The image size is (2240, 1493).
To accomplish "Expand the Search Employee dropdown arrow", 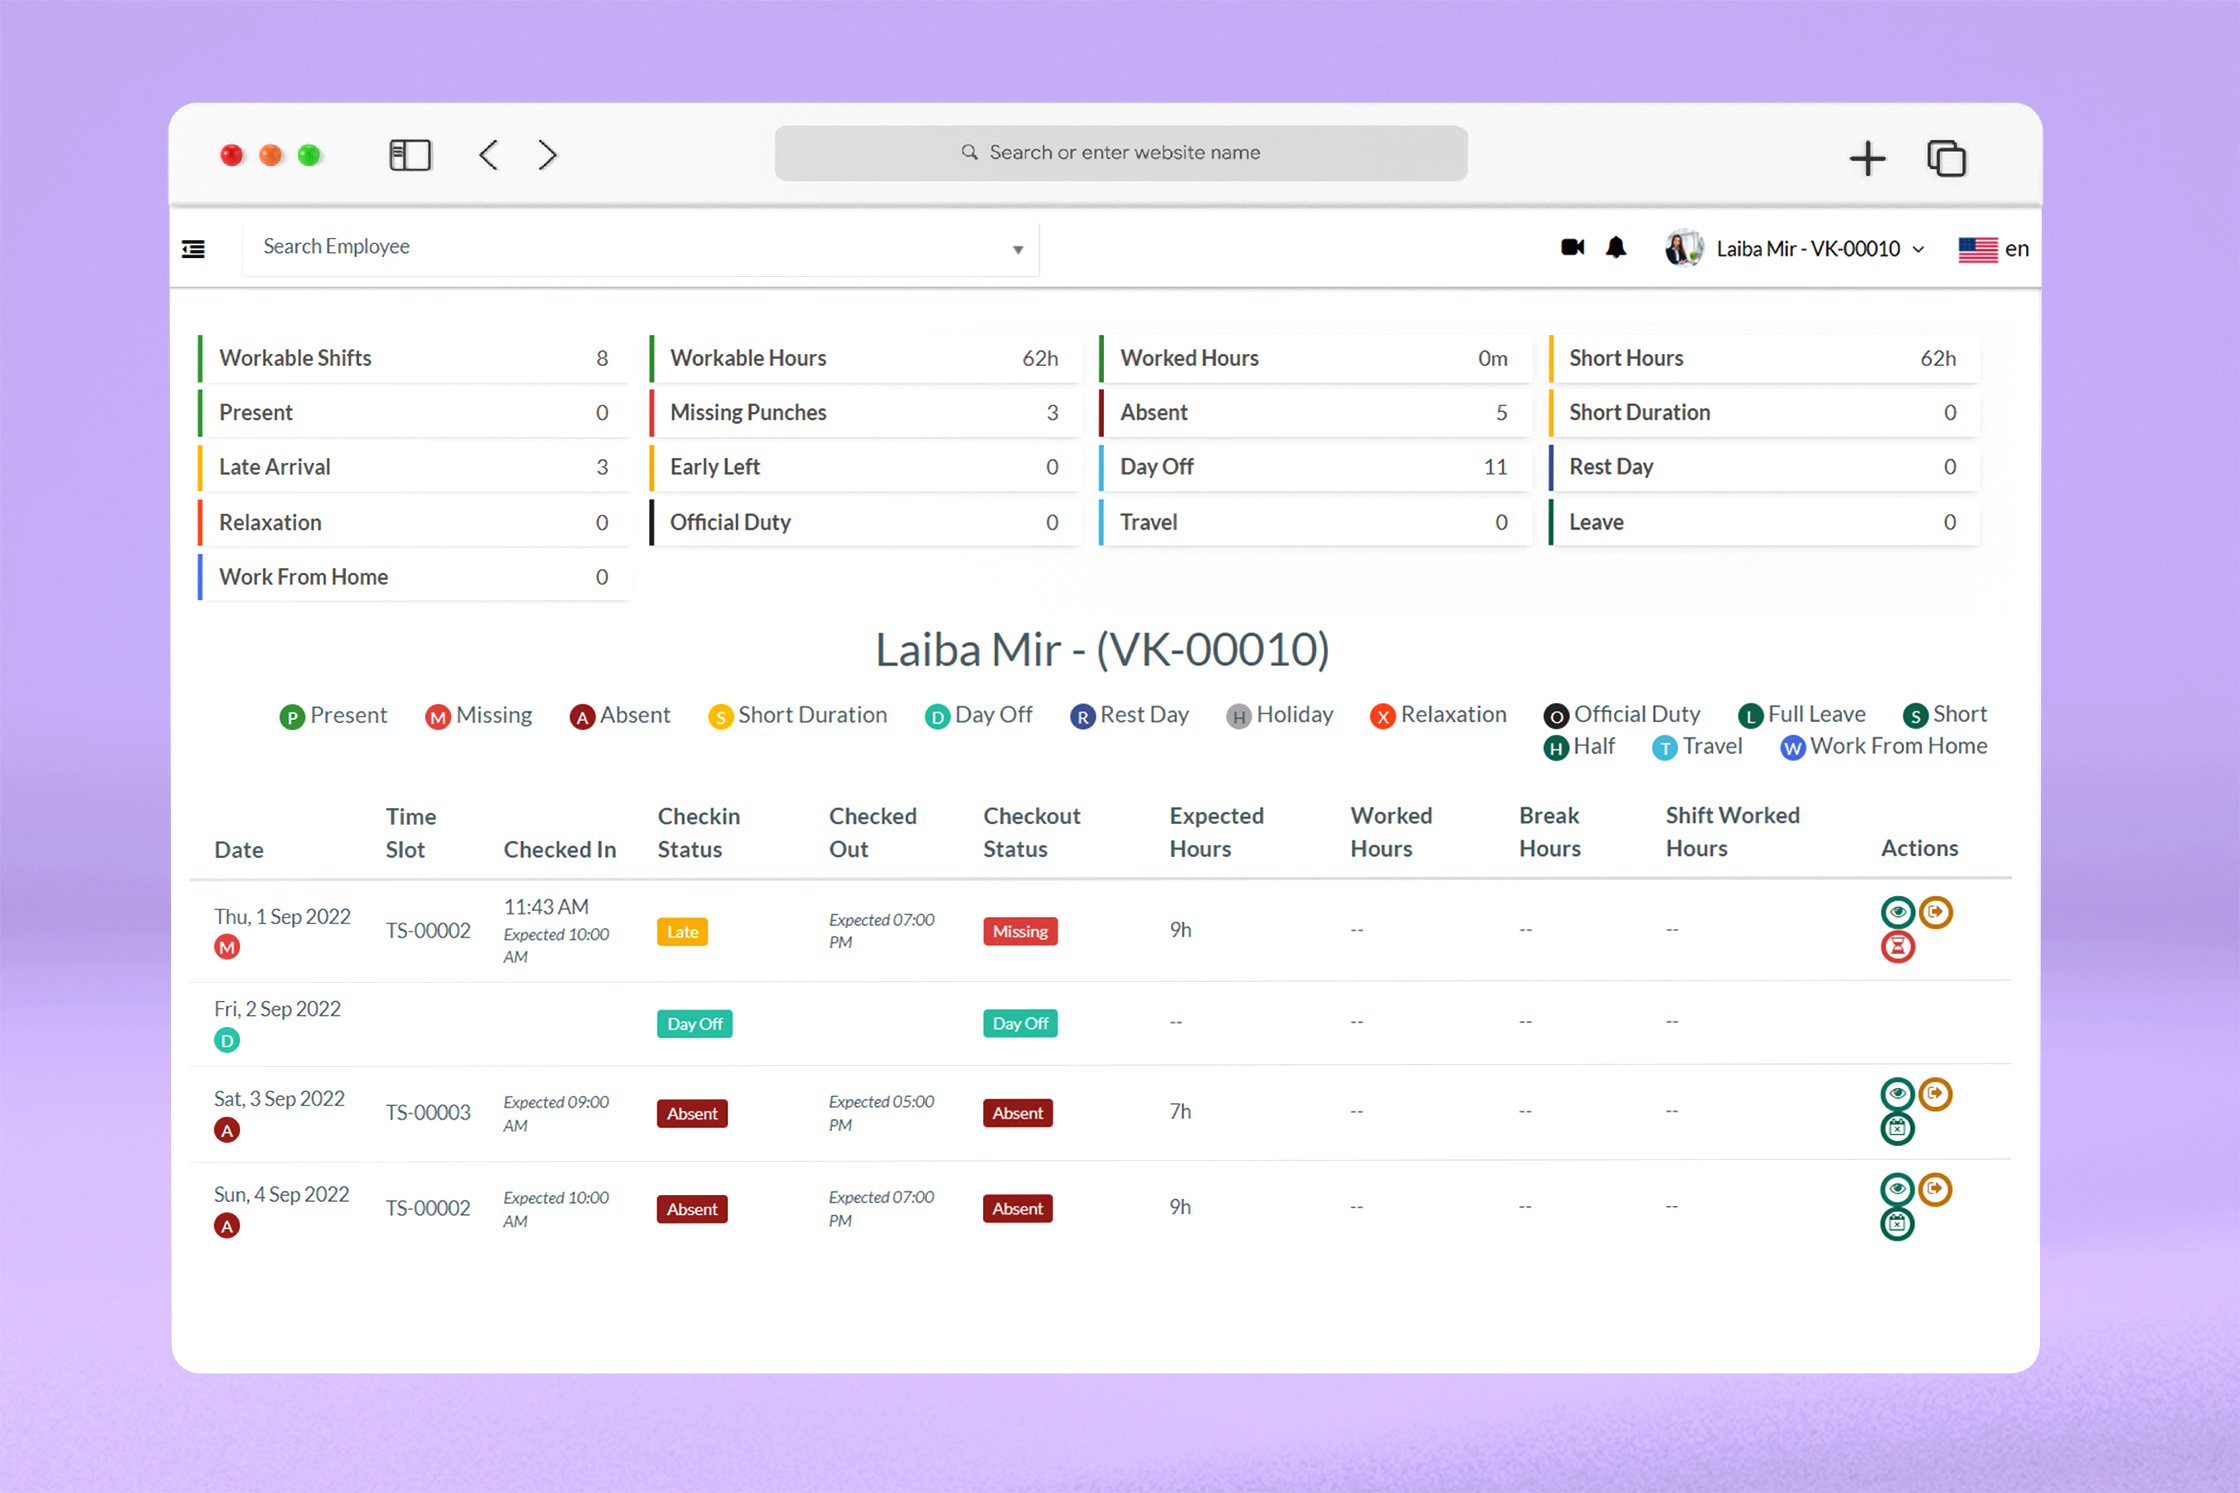I will point(1017,250).
